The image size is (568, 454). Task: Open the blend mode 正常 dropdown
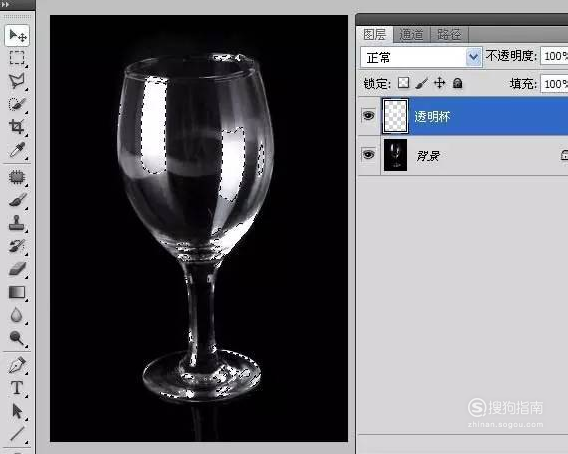coord(421,57)
